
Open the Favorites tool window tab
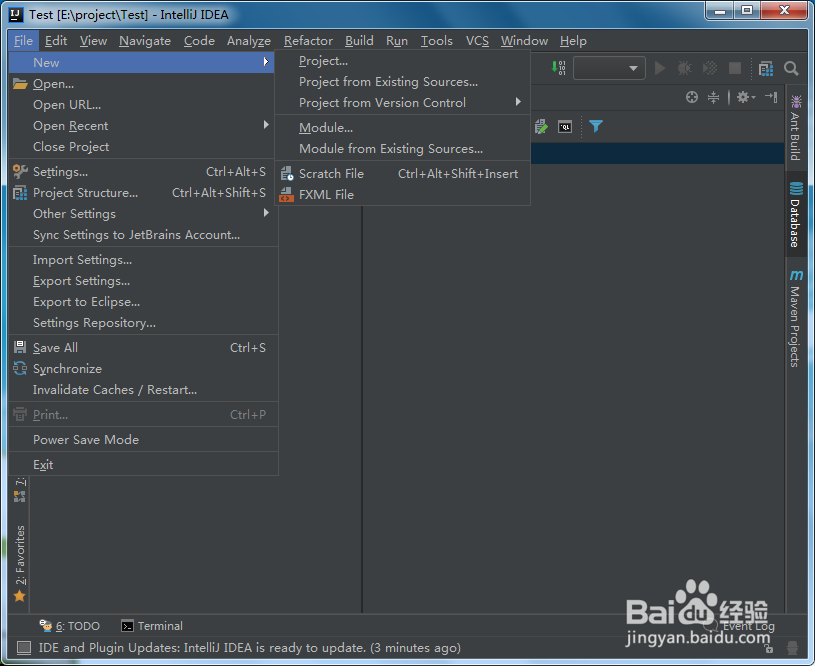[20, 564]
